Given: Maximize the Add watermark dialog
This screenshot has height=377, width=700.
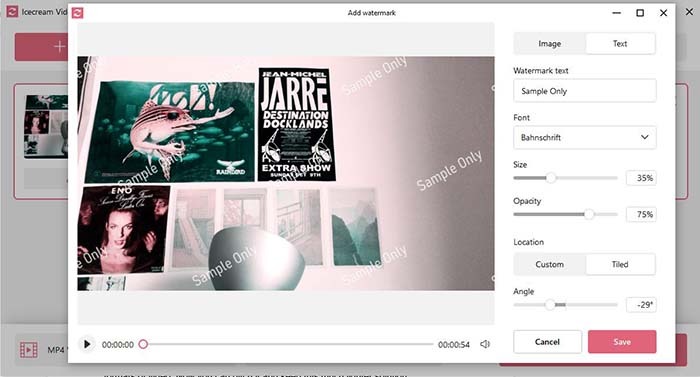Looking at the screenshot, I should (640, 13).
